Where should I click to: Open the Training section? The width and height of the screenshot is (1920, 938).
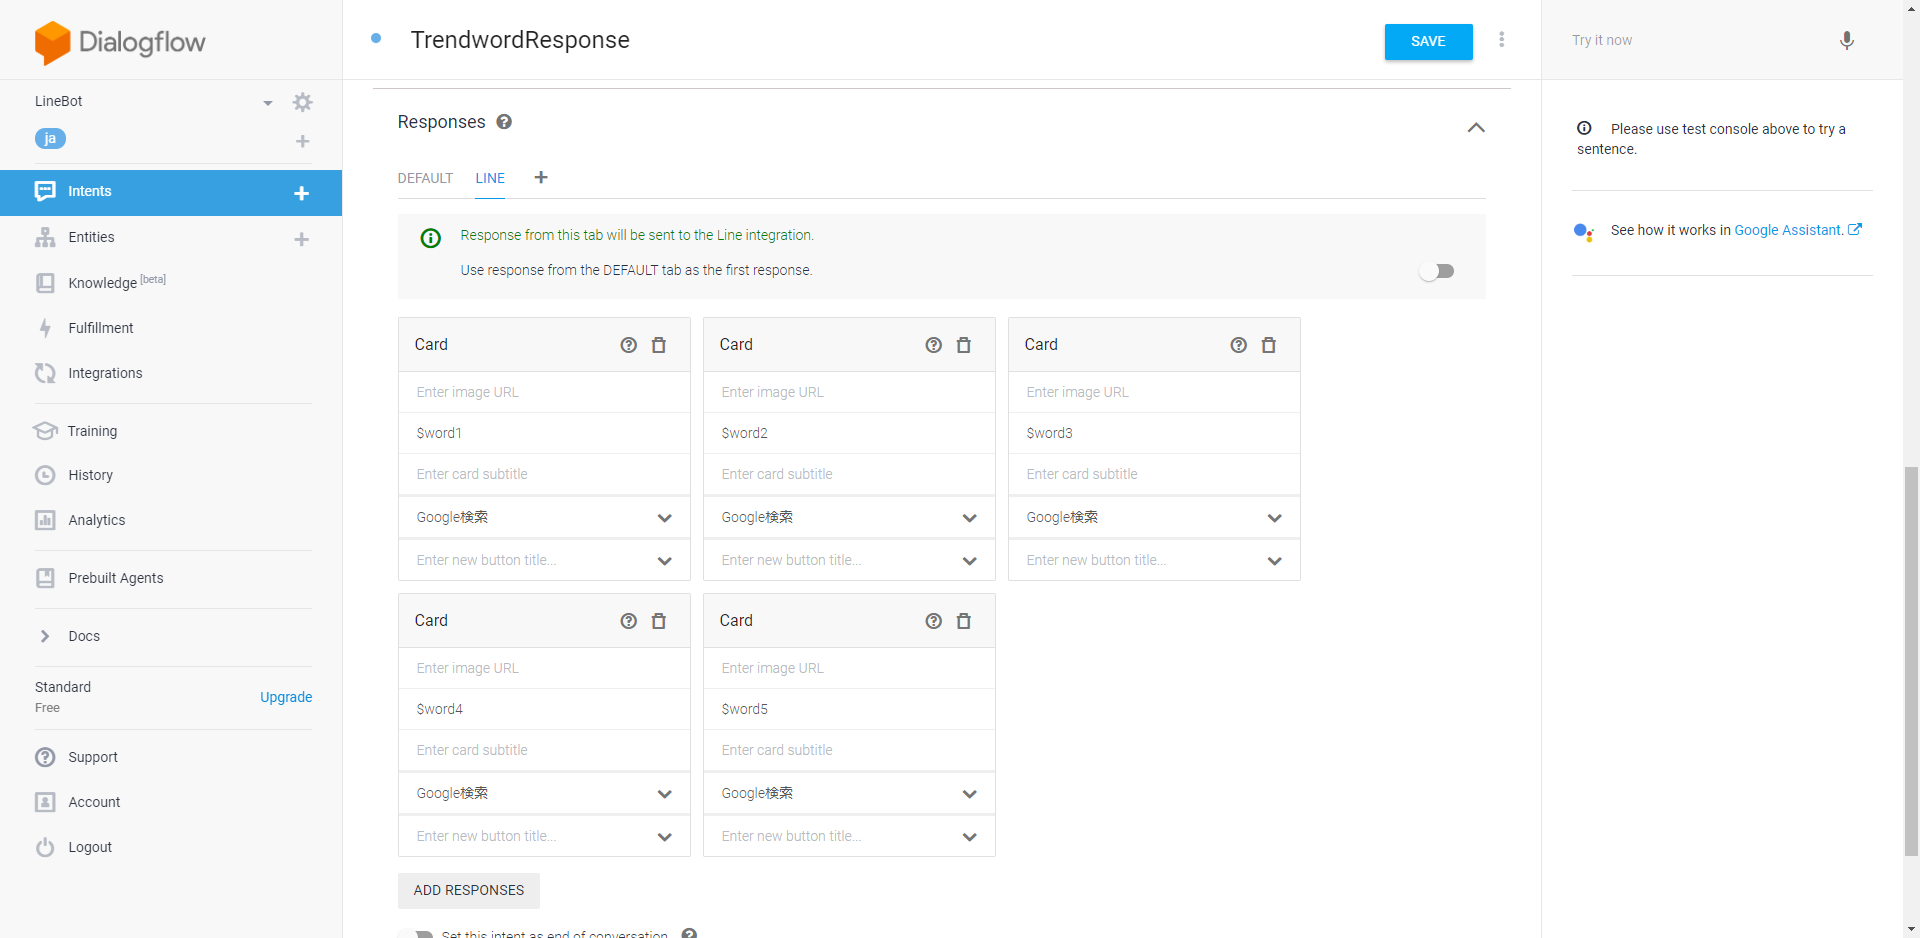pos(91,431)
